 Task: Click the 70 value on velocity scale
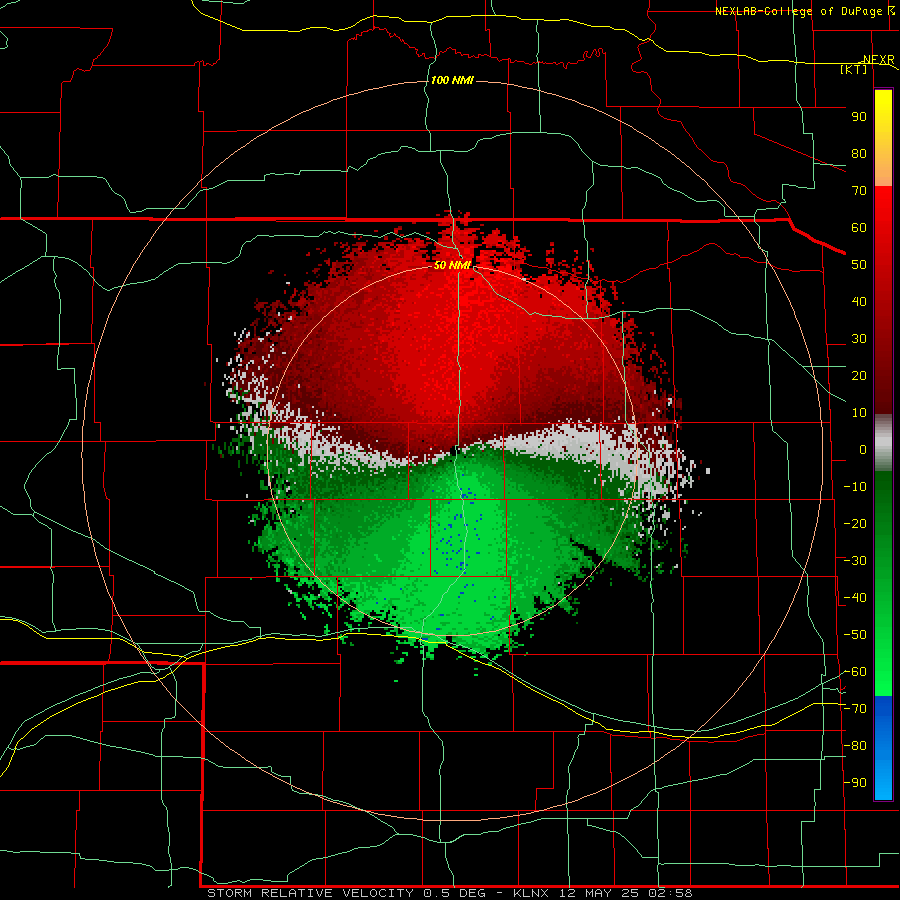point(859,191)
